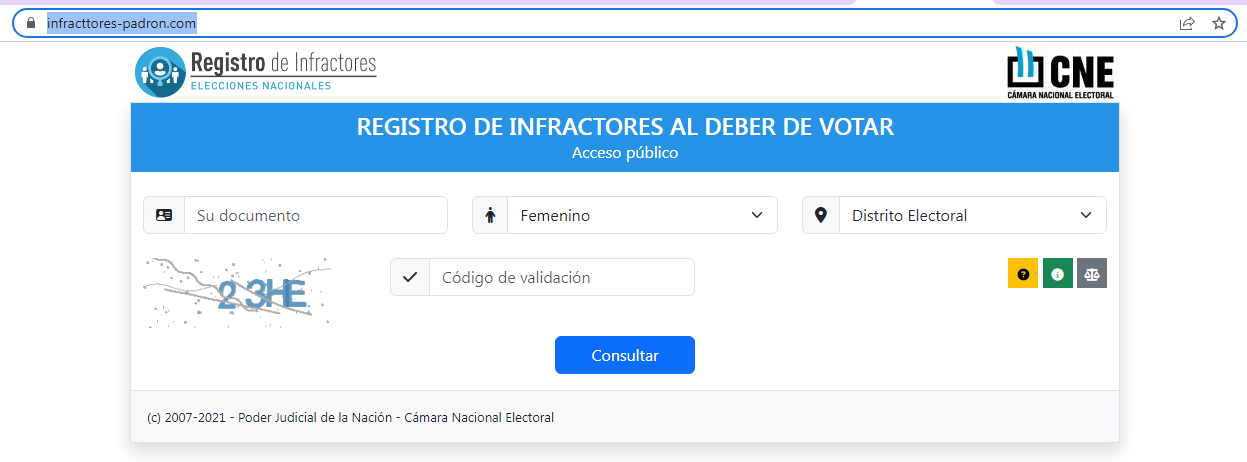Click the checkmark icon beside validation code
The height and width of the screenshot is (462, 1247).
(x=410, y=277)
